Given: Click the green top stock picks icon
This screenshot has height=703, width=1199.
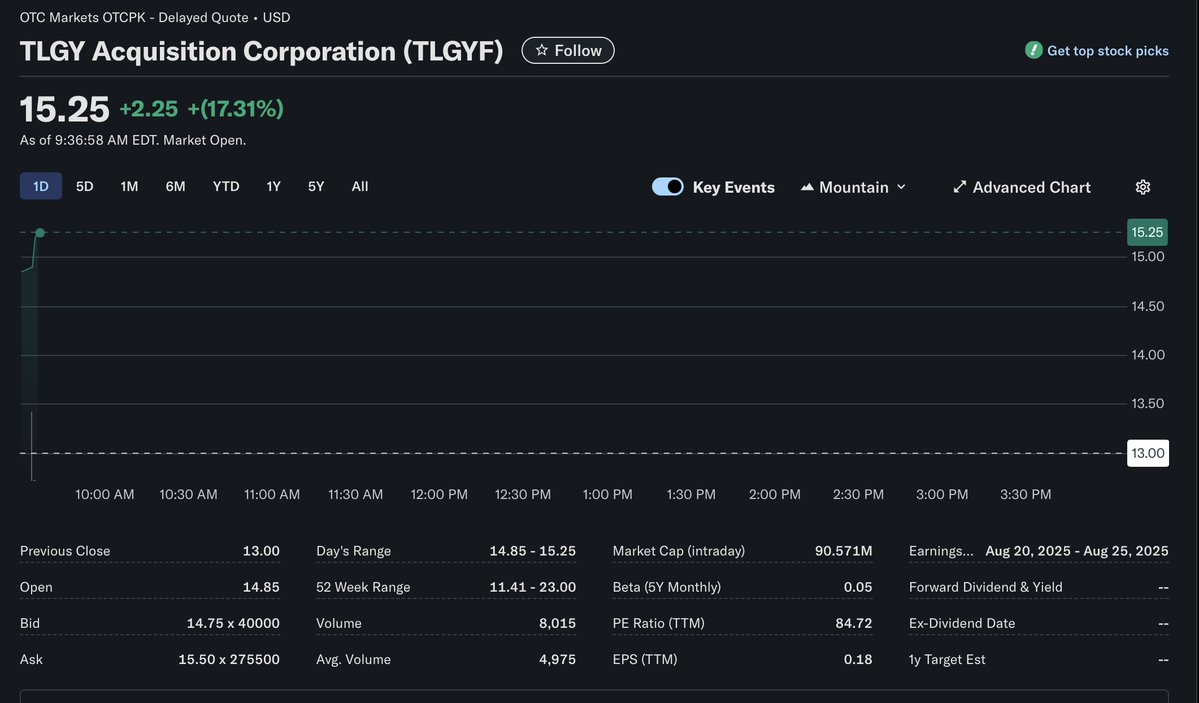Looking at the screenshot, I should 1033,50.
